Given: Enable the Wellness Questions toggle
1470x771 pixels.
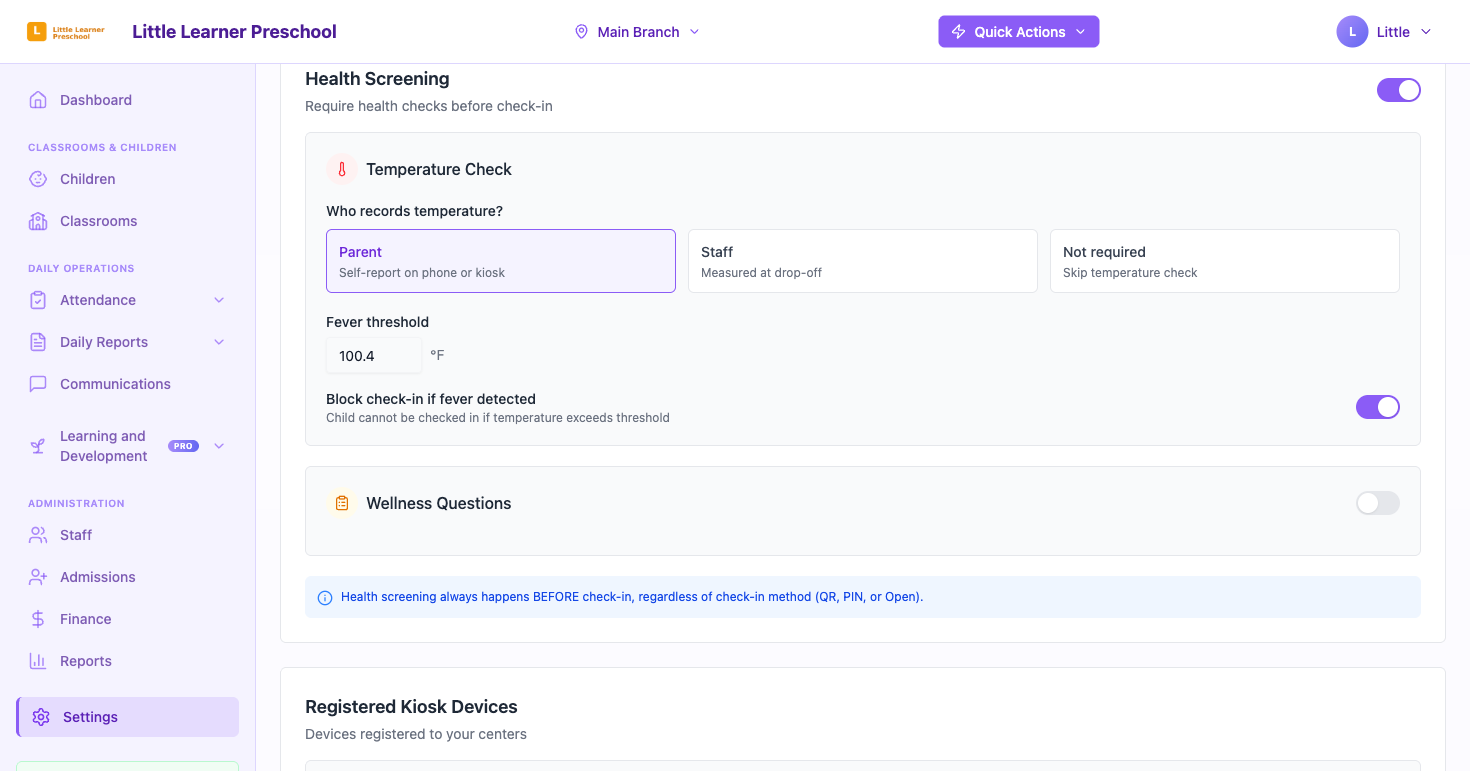Looking at the screenshot, I should coord(1377,503).
